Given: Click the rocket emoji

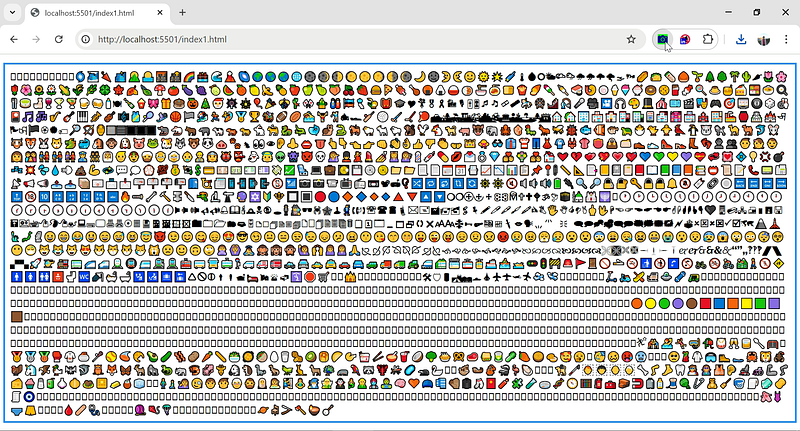Looking at the screenshot, I should tap(35, 264).
